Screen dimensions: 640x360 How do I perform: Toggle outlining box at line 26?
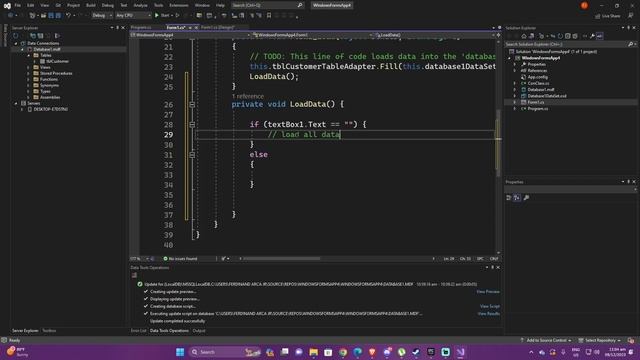pos(192,104)
